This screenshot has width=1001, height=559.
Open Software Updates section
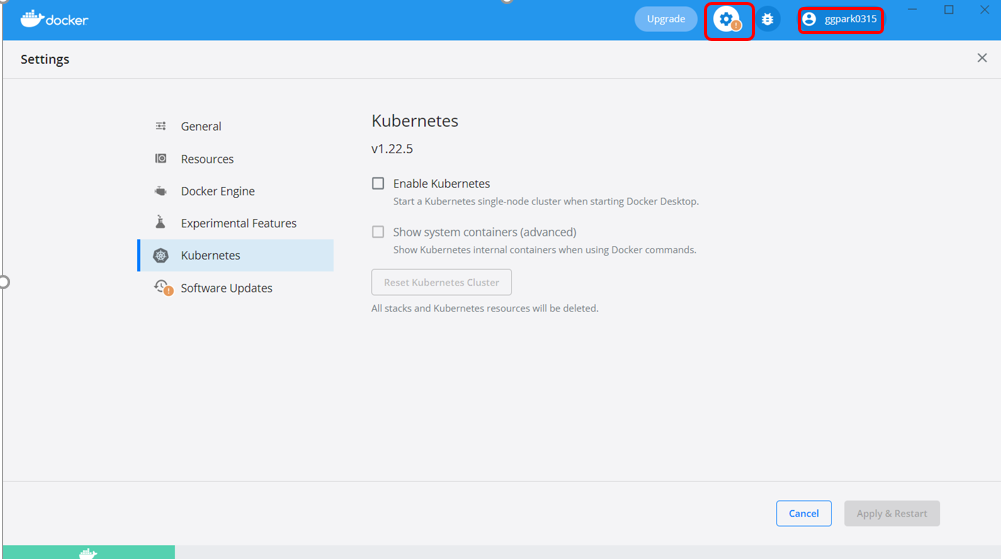pyautogui.click(x=236, y=288)
